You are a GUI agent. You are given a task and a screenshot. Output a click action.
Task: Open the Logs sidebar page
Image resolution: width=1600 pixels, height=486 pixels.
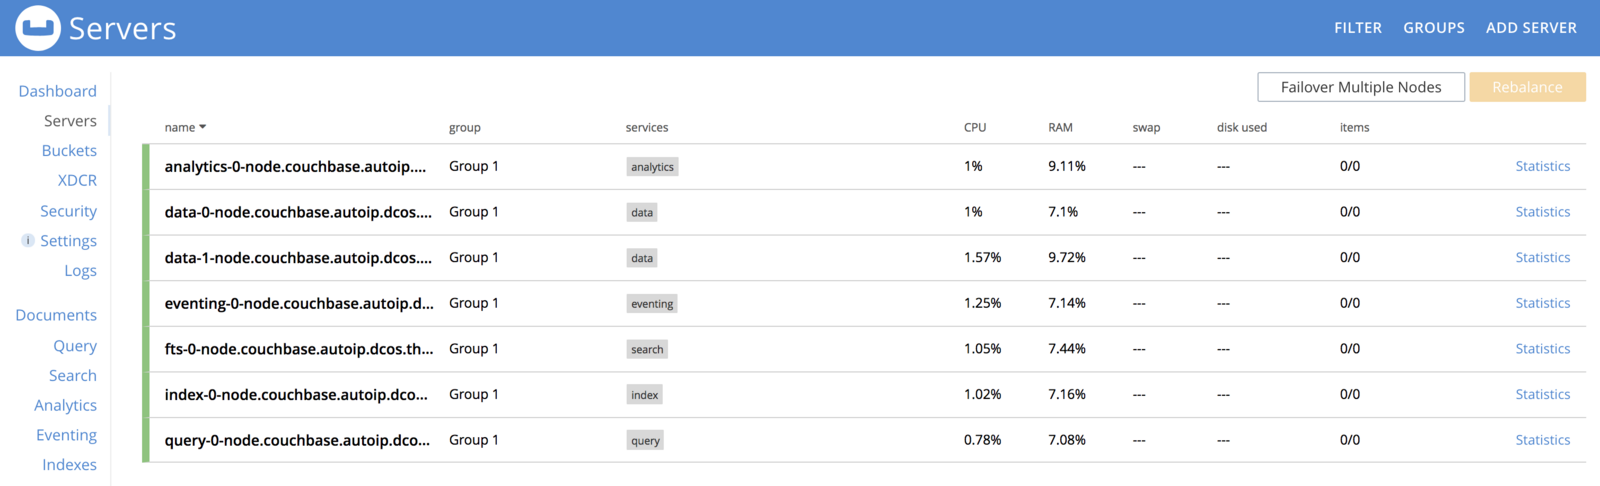[80, 271]
